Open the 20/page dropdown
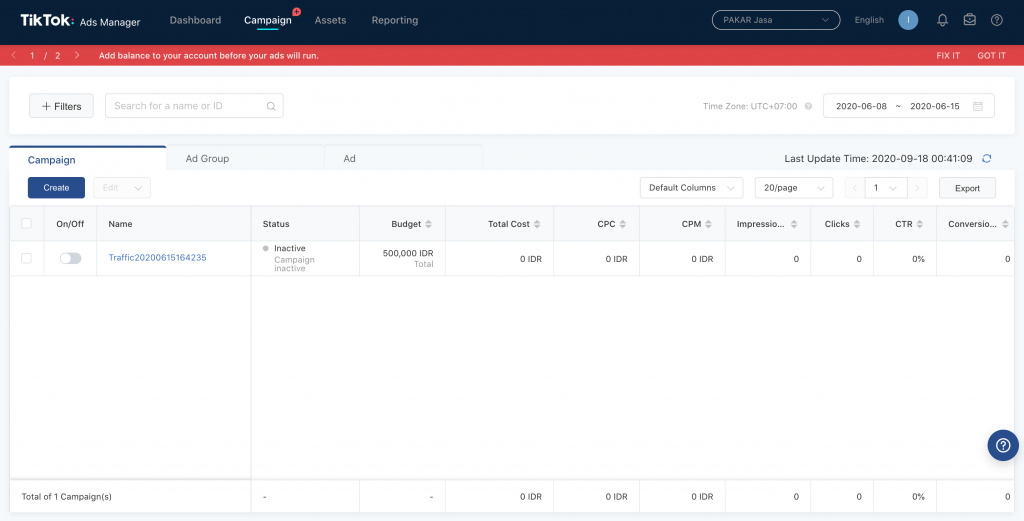Screen dimensions: 1024x521 pos(794,188)
